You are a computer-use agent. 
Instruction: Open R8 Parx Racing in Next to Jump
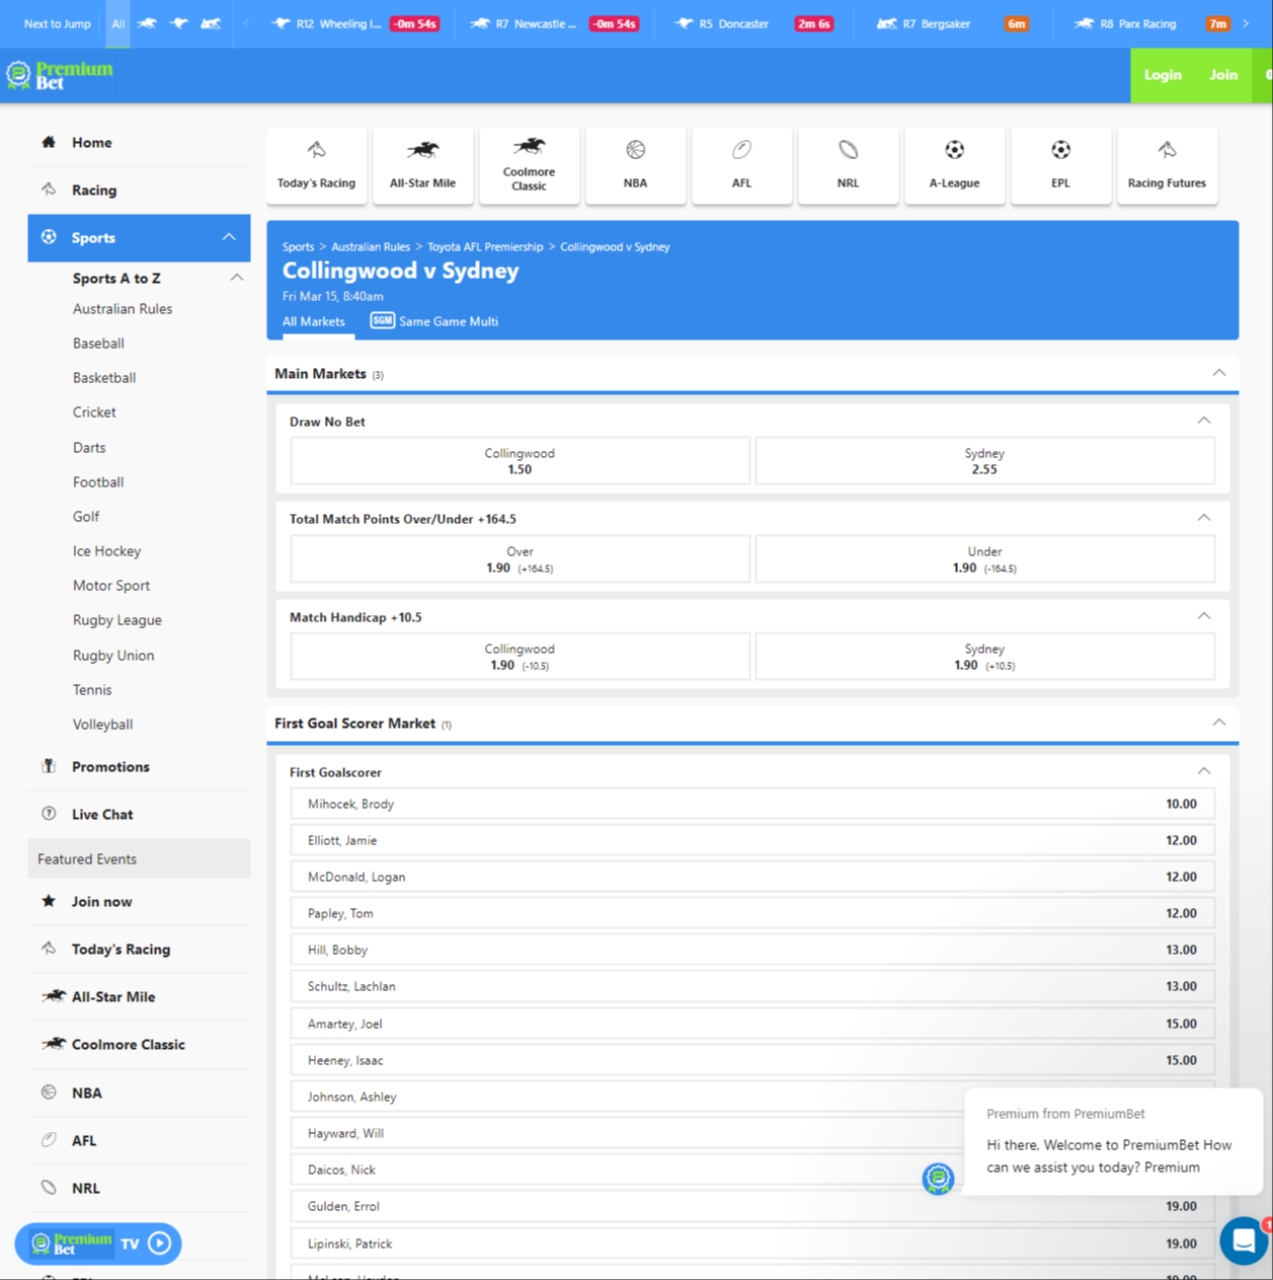pyautogui.click(x=1153, y=23)
